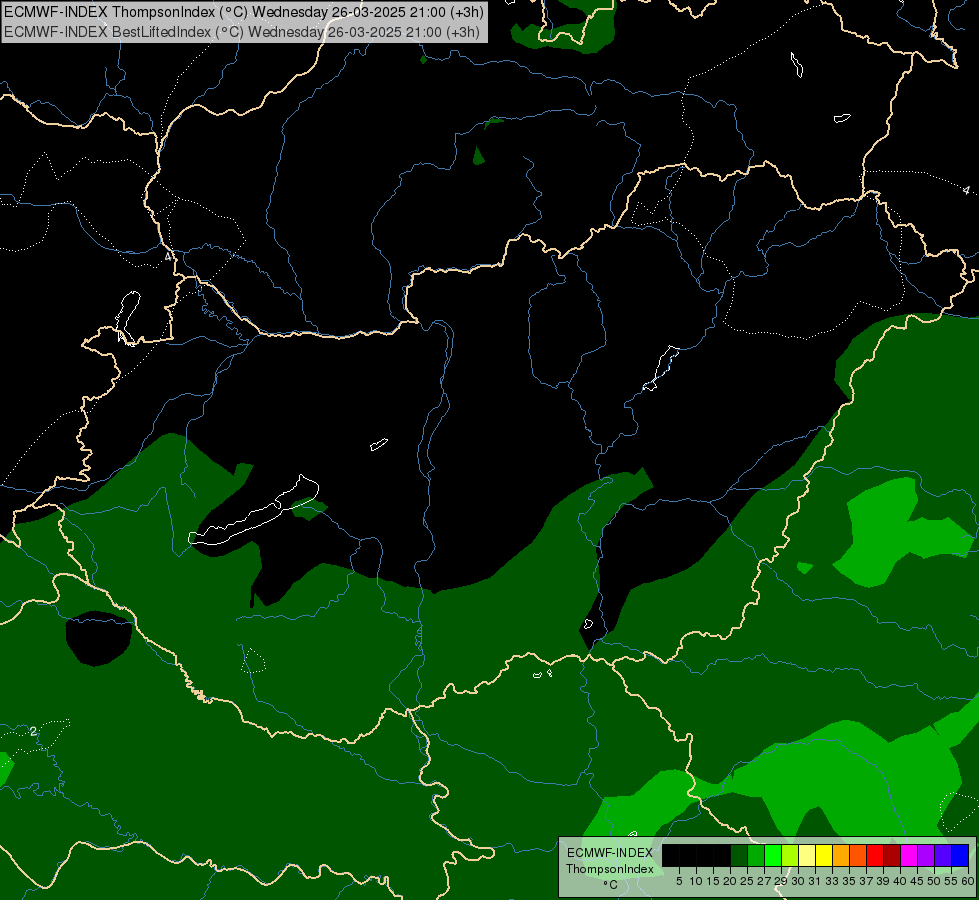Select the magenta 40–45 legend swatch

[x=909, y=855]
